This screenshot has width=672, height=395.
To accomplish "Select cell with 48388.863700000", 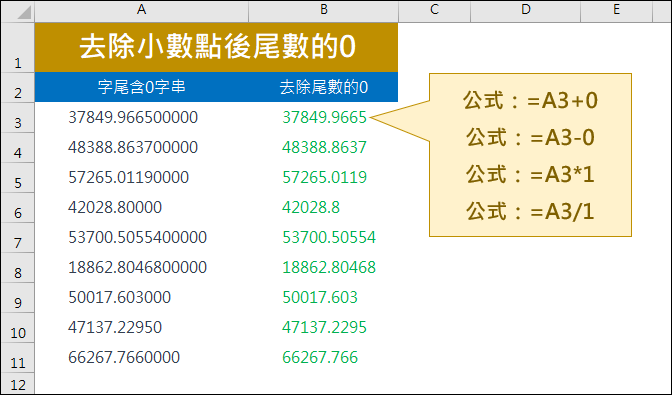I will [x=141, y=147].
